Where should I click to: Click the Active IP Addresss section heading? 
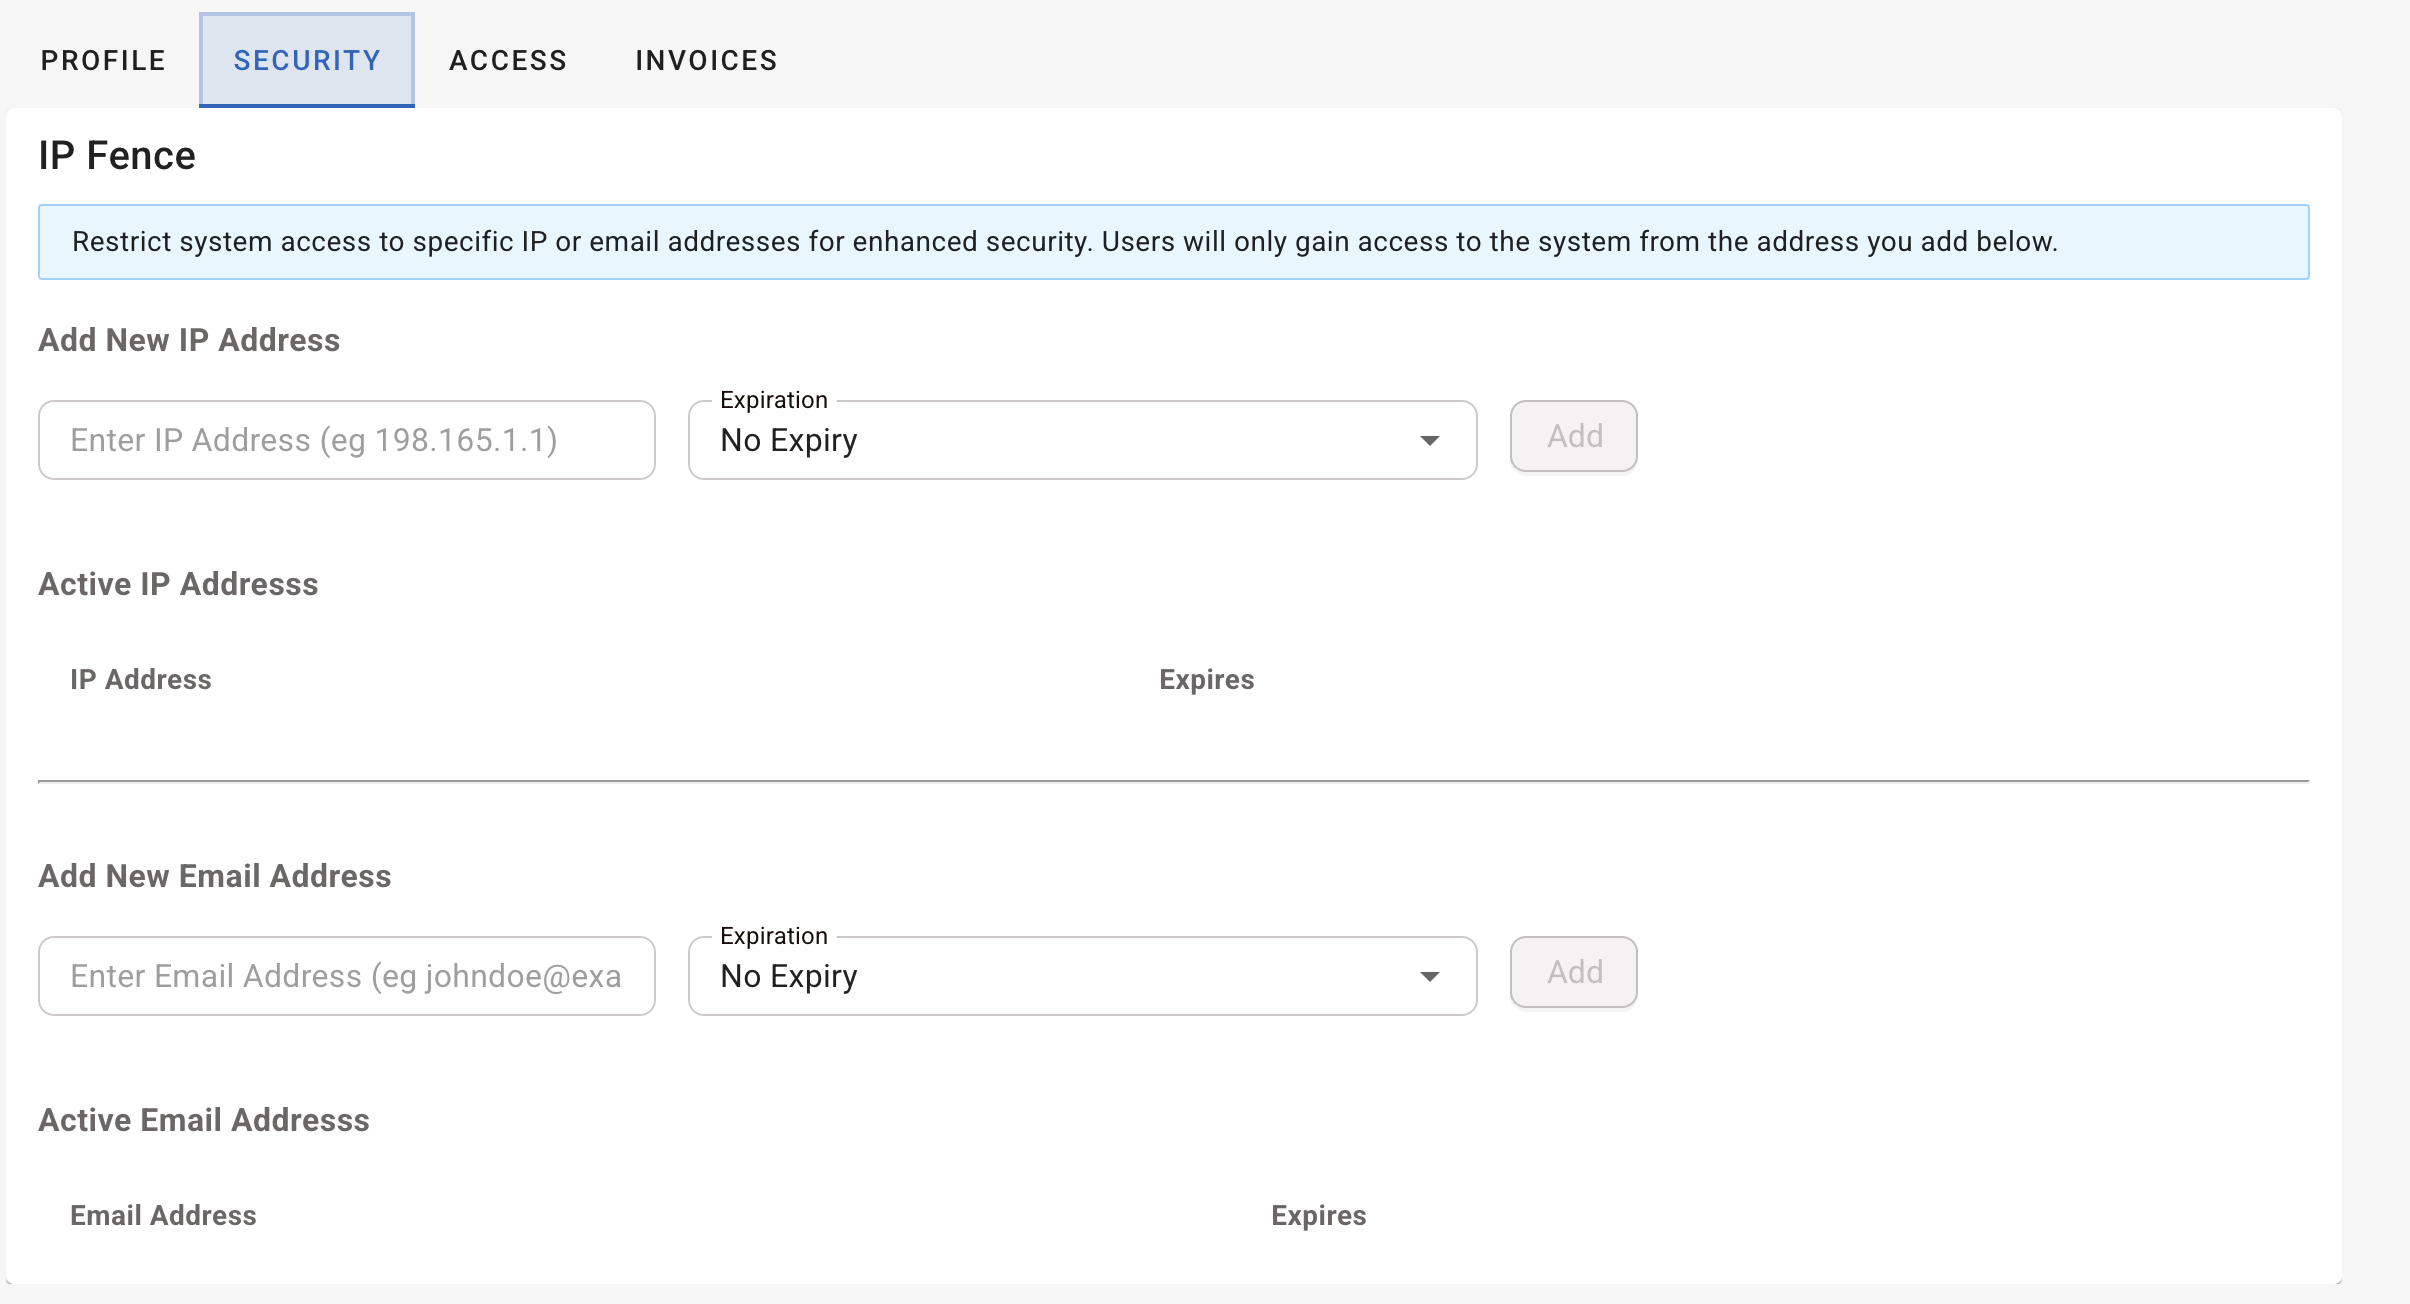tap(178, 584)
